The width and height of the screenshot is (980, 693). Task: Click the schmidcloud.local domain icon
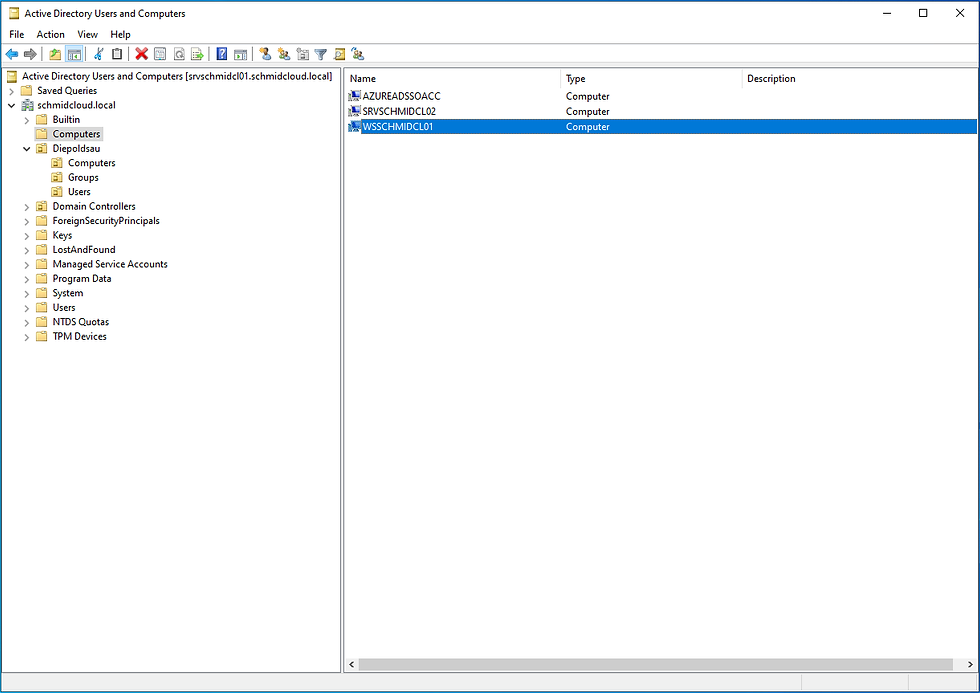28,105
